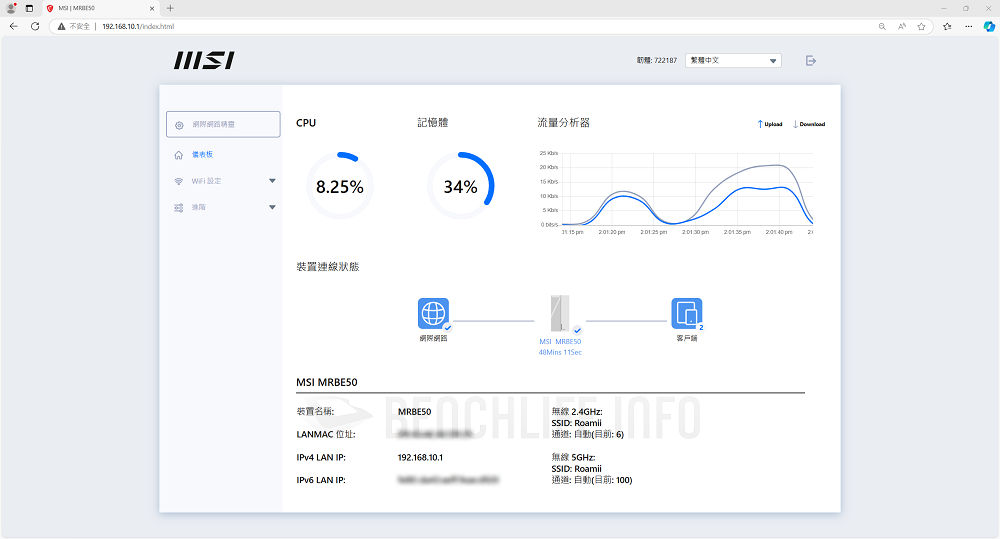Click the CPU usage gauge 8.25%
Image resolution: width=1000 pixels, height=539 pixels.
coord(339,186)
